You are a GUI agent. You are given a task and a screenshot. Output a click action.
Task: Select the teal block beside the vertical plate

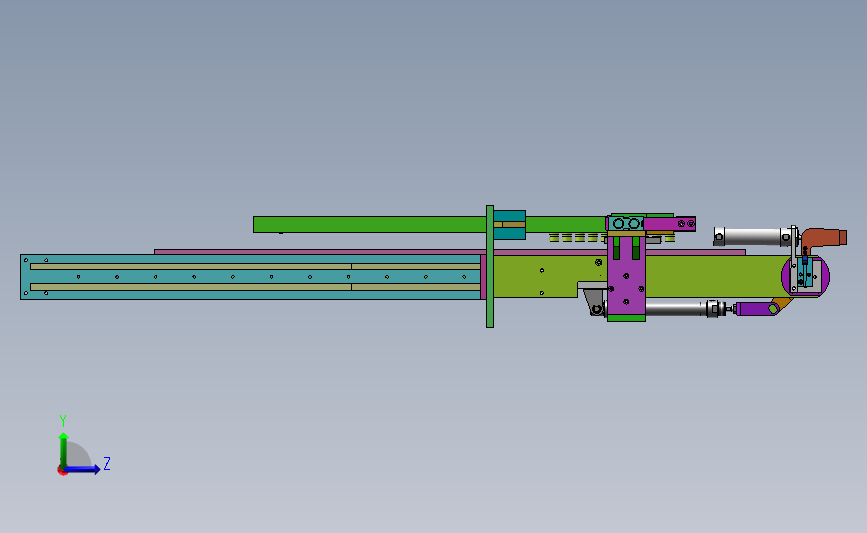coord(509,224)
